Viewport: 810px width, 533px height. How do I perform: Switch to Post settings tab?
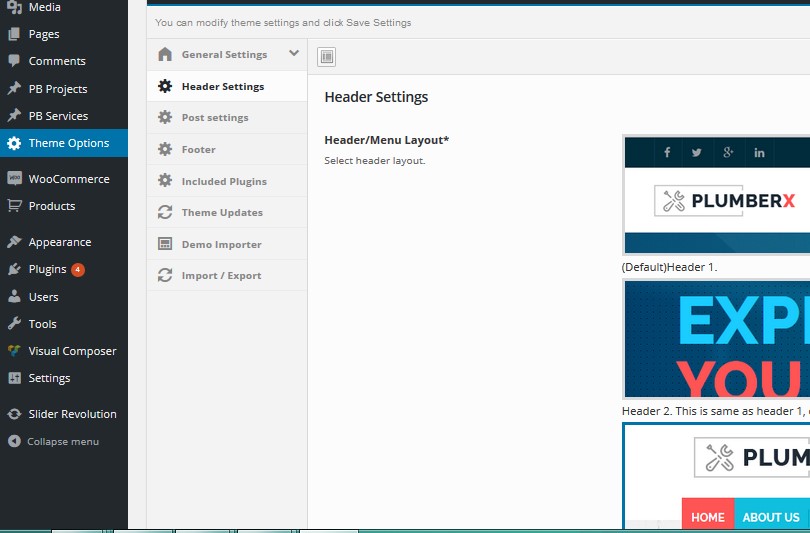pos(227,117)
